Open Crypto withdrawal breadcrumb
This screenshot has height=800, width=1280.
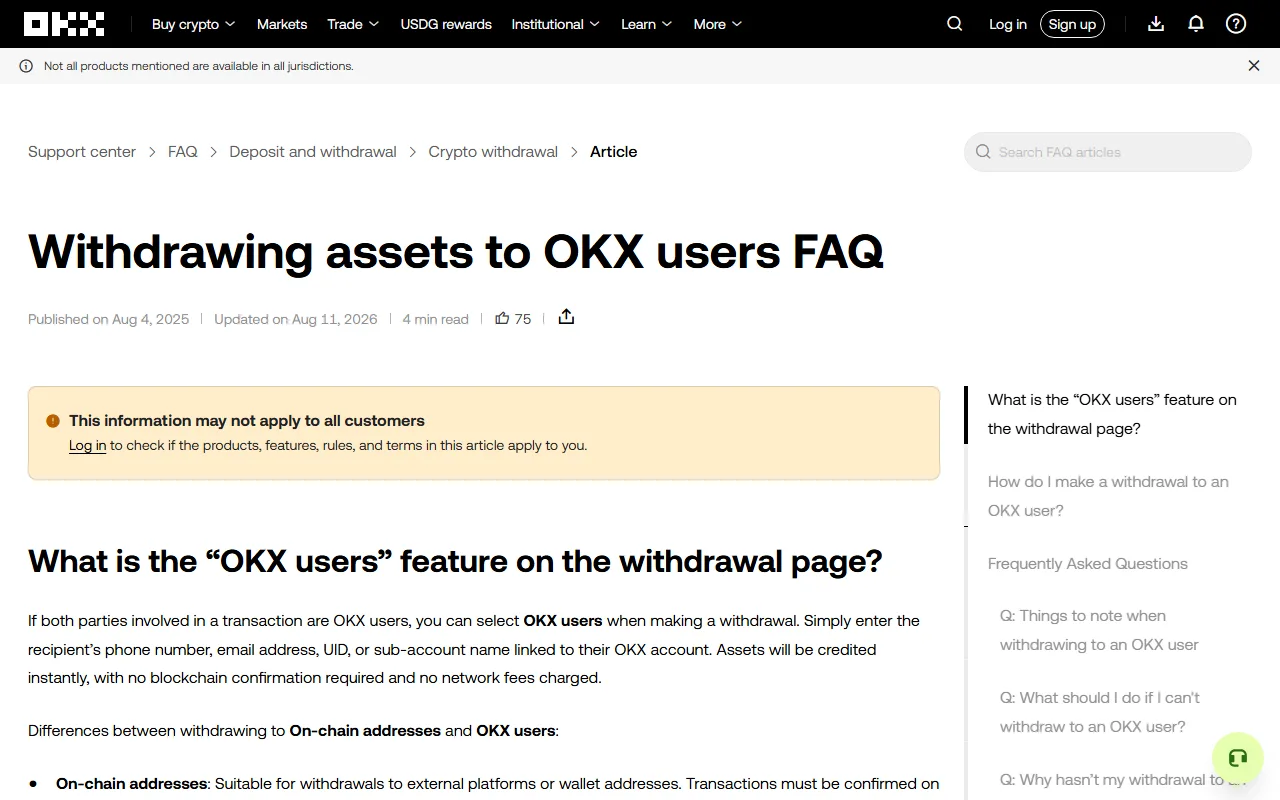click(493, 152)
